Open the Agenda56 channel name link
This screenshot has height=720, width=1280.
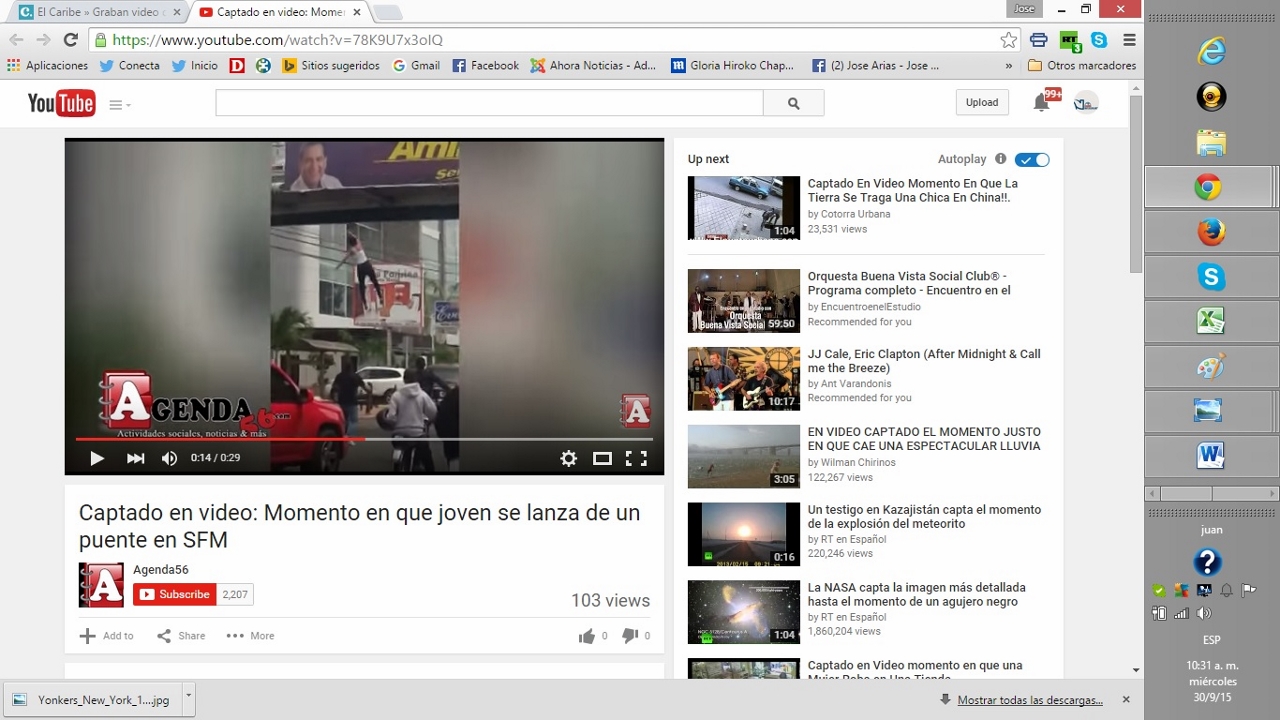tap(160, 570)
